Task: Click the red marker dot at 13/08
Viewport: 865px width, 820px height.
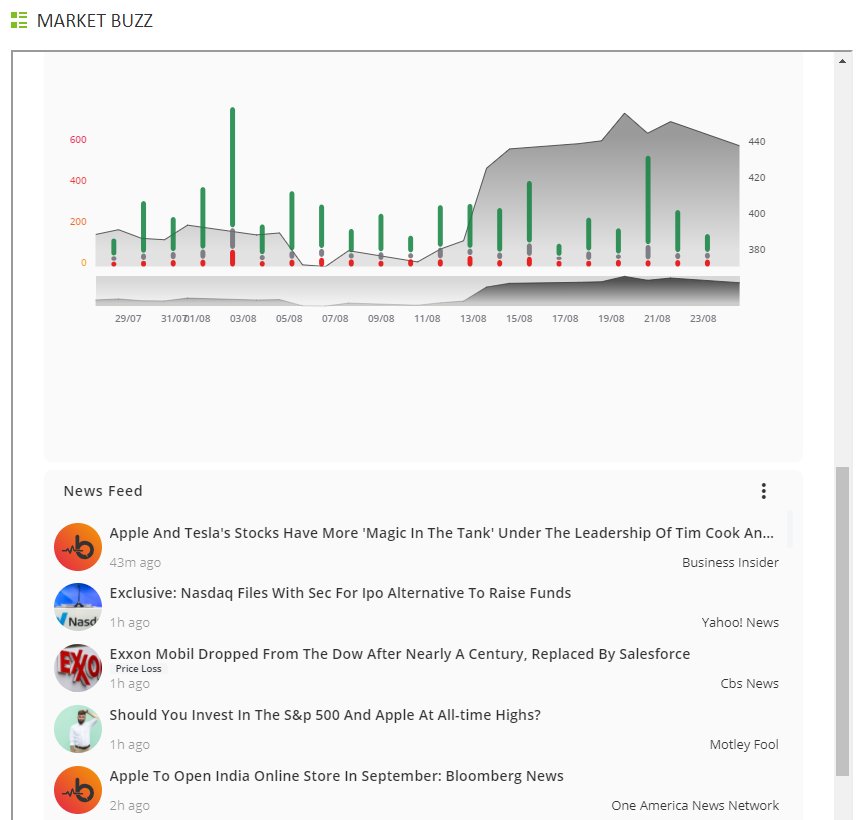Action: point(470,261)
